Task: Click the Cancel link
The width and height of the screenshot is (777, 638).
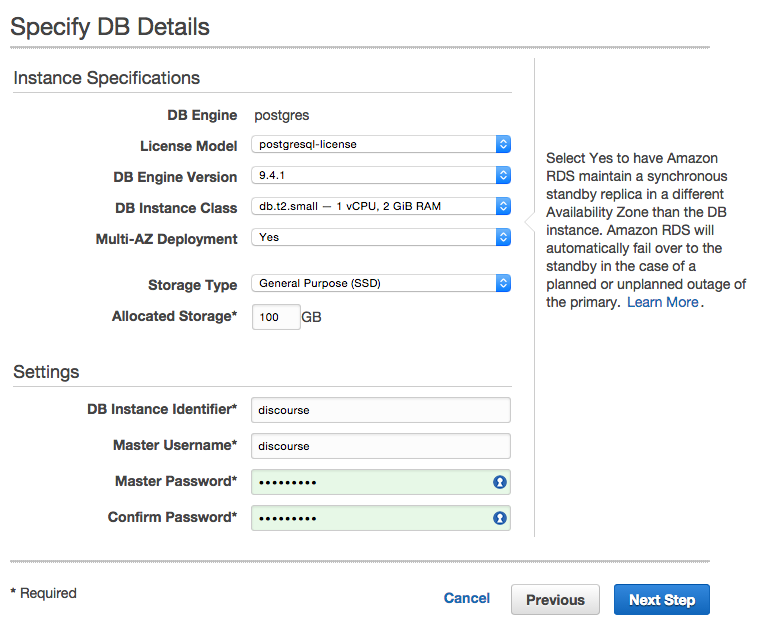Action: [x=467, y=598]
